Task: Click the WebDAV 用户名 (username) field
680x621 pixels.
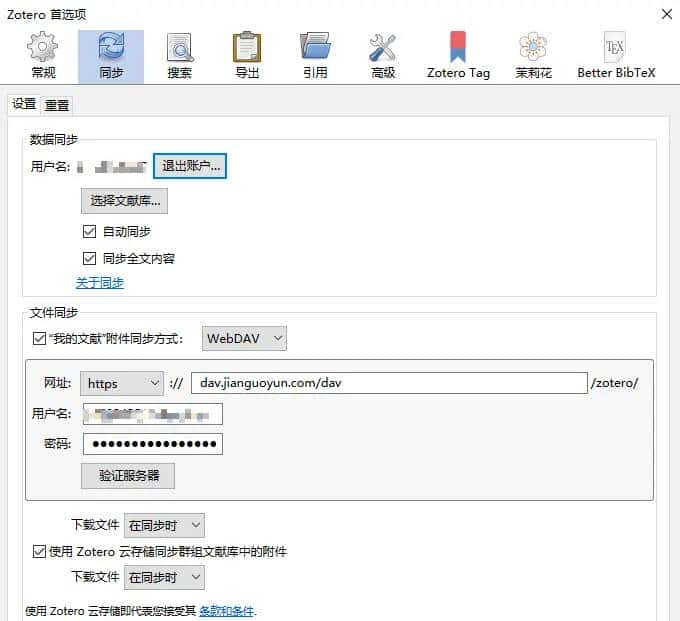Action: pos(153,414)
